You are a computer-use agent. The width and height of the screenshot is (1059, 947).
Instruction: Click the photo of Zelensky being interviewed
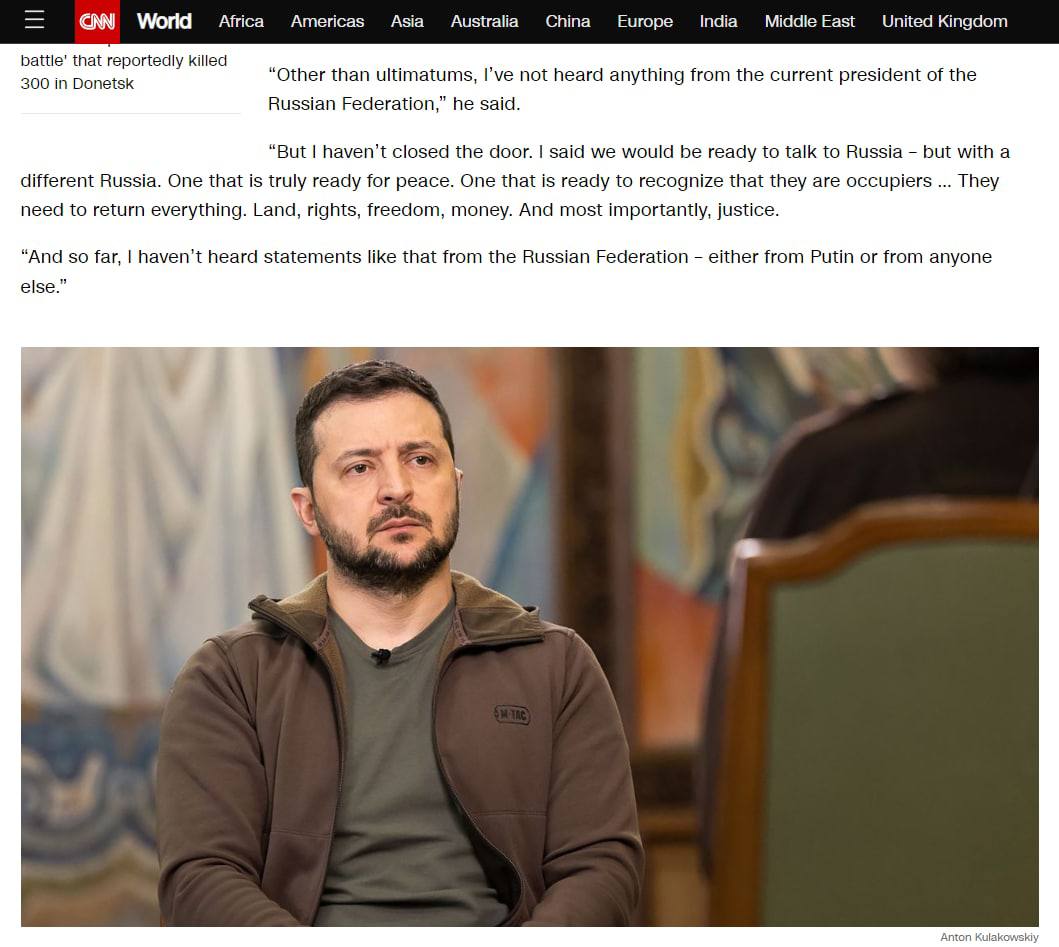click(529, 635)
